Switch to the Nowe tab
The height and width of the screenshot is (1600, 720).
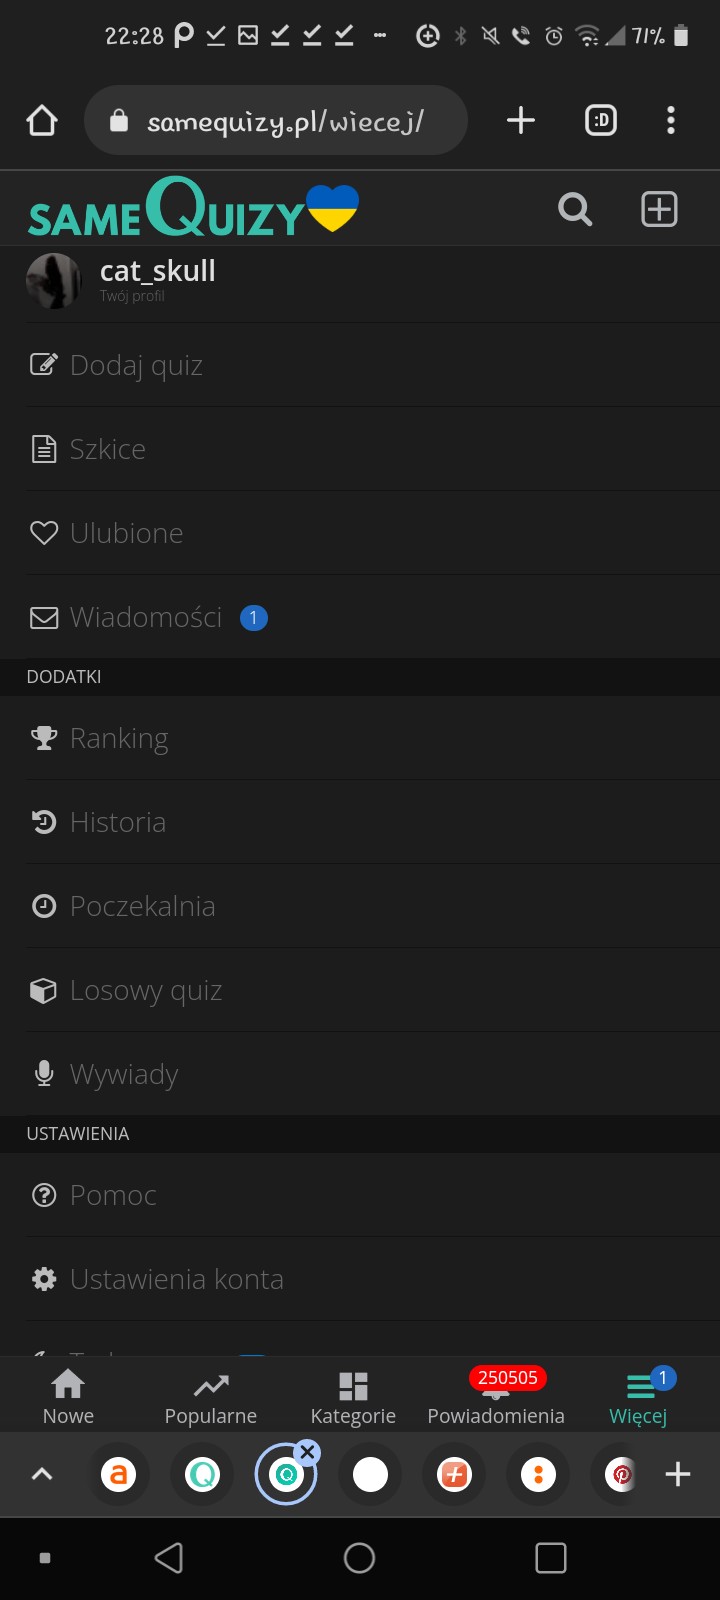pos(68,1397)
